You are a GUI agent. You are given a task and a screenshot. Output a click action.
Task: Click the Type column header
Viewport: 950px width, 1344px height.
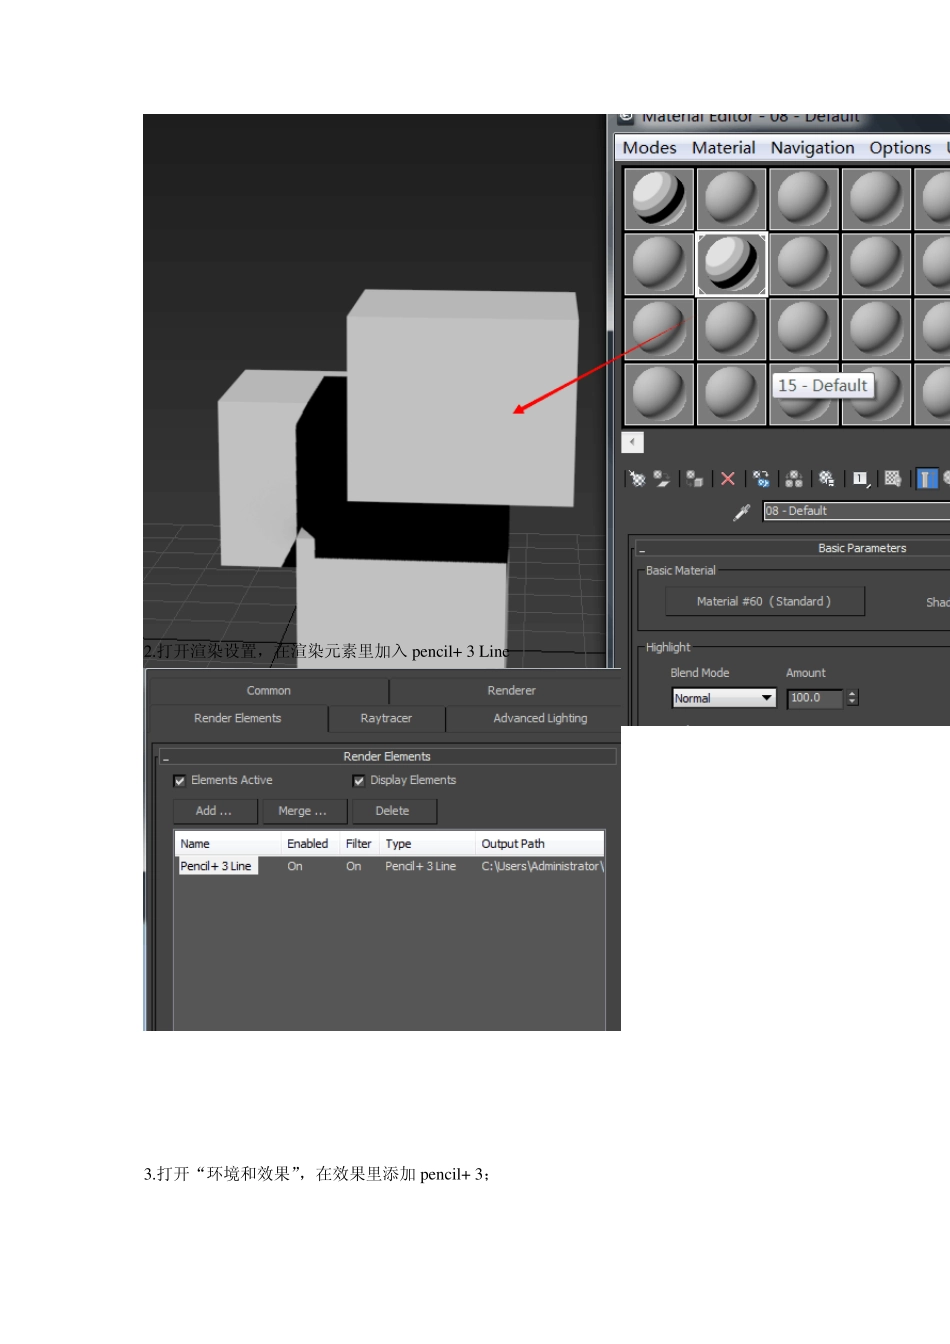click(x=427, y=844)
